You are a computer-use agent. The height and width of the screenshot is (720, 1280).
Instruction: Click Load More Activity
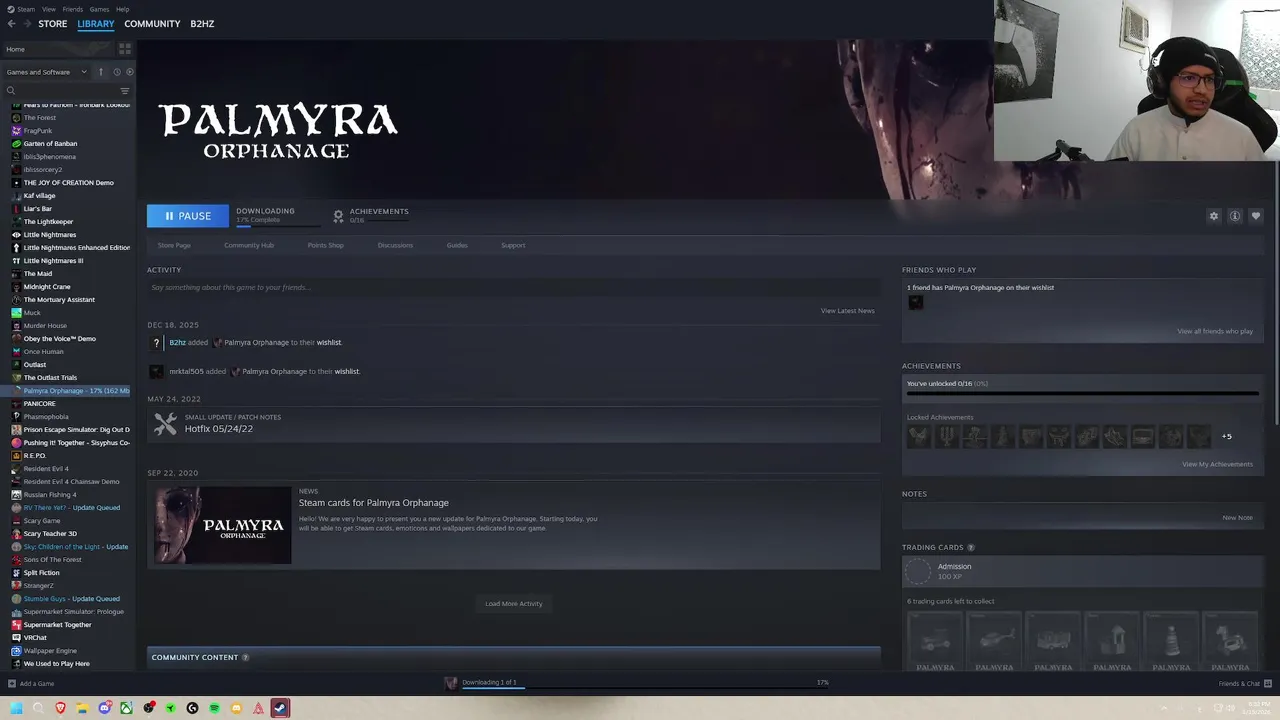point(514,604)
